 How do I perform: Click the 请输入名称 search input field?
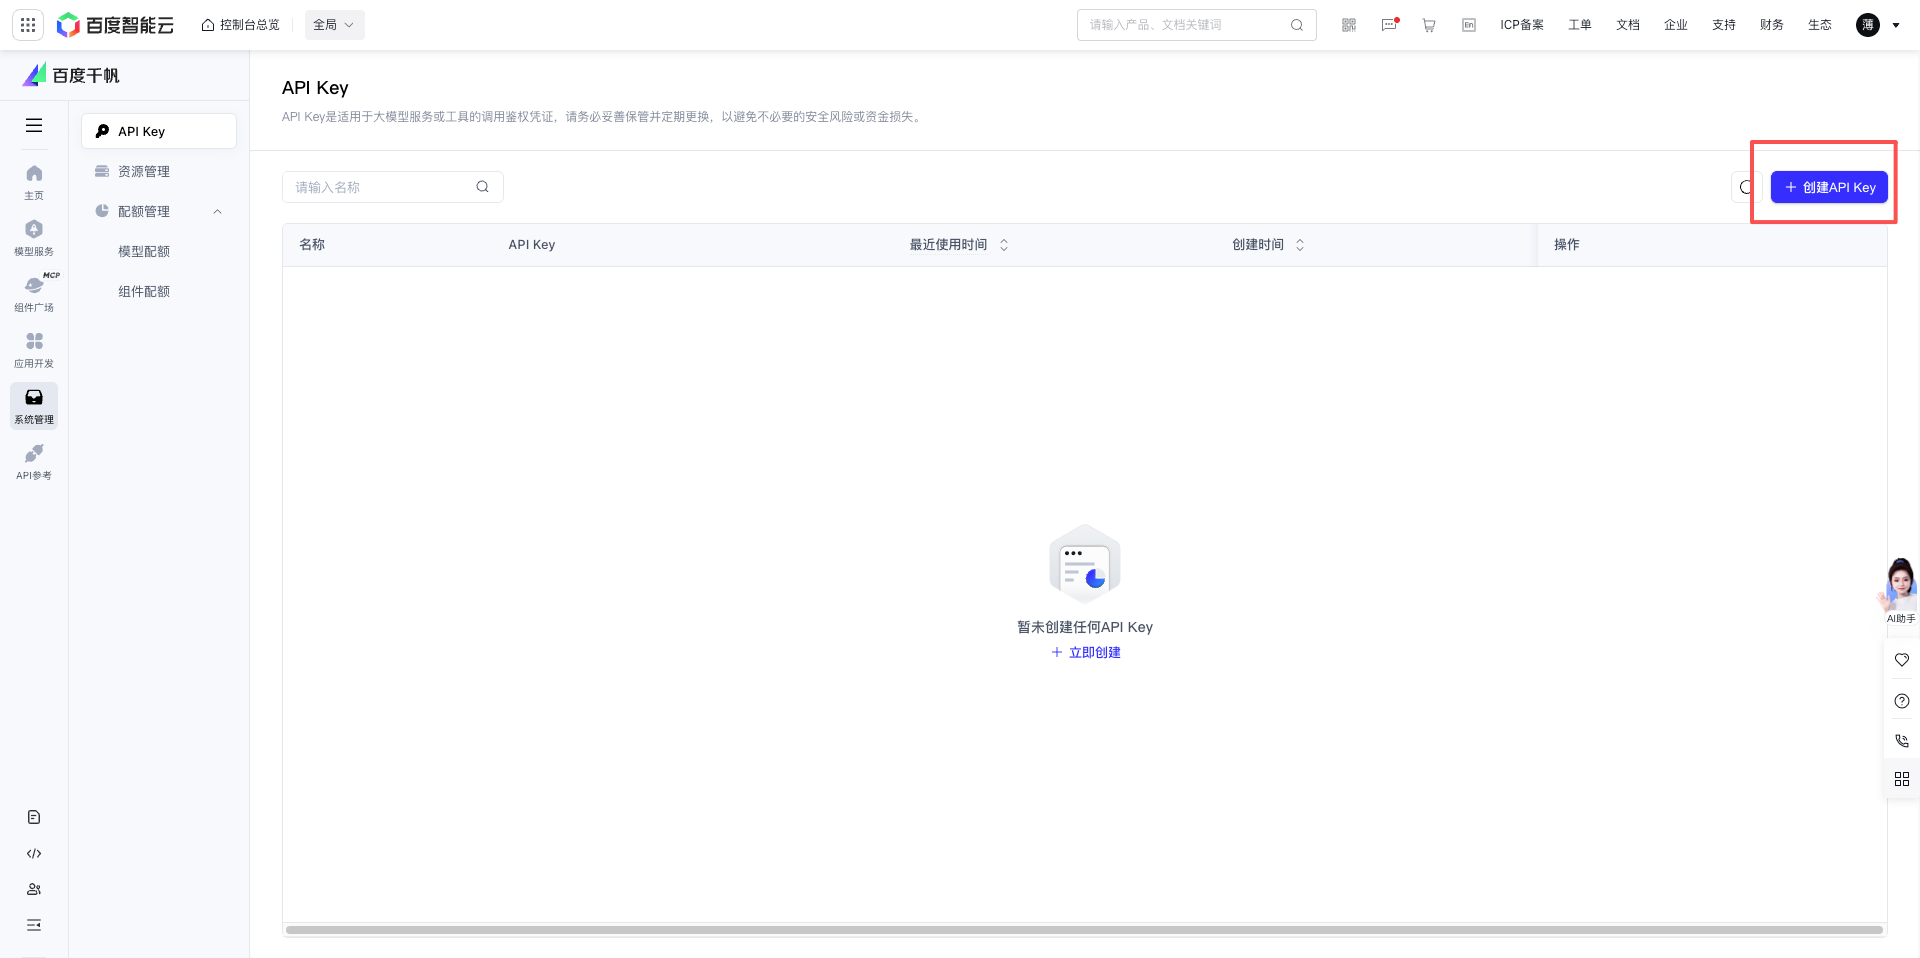(380, 187)
